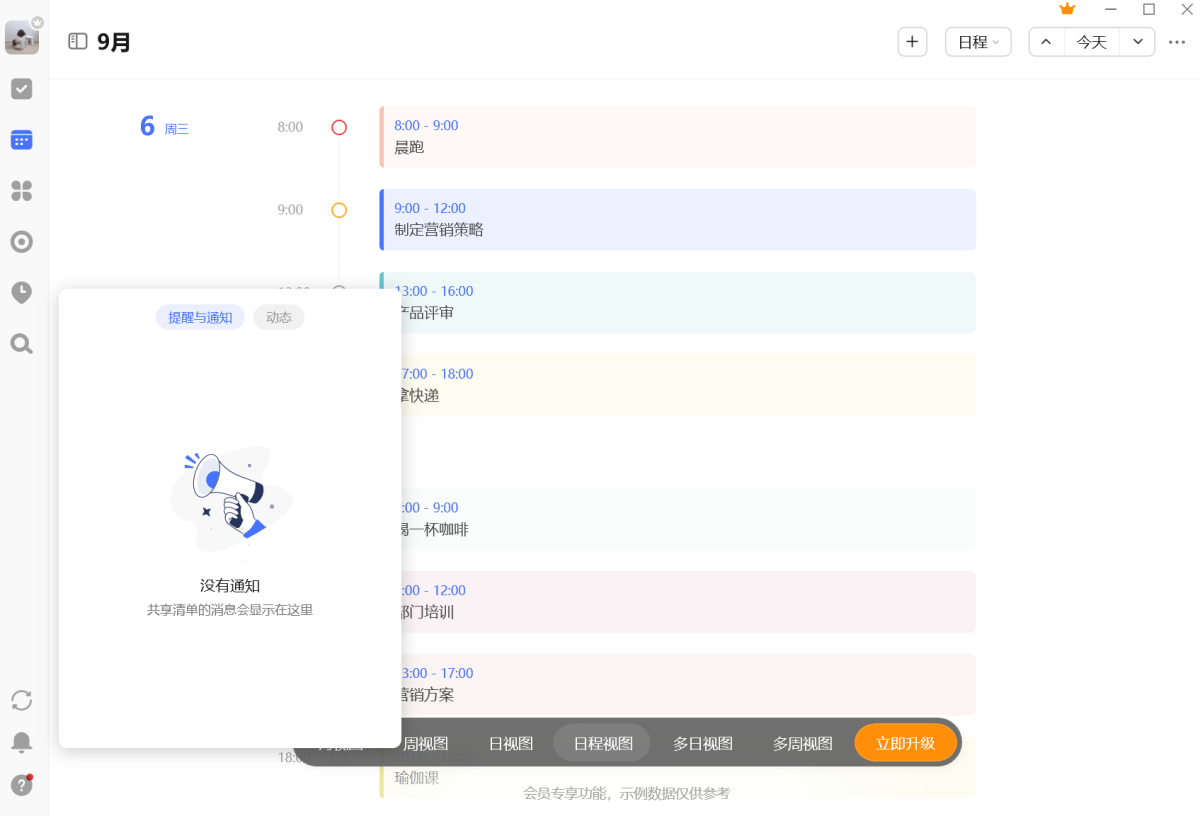Click the 立即升级 upgrade button
The width and height of the screenshot is (1200, 816).
pyautogui.click(x=906, y=743)
